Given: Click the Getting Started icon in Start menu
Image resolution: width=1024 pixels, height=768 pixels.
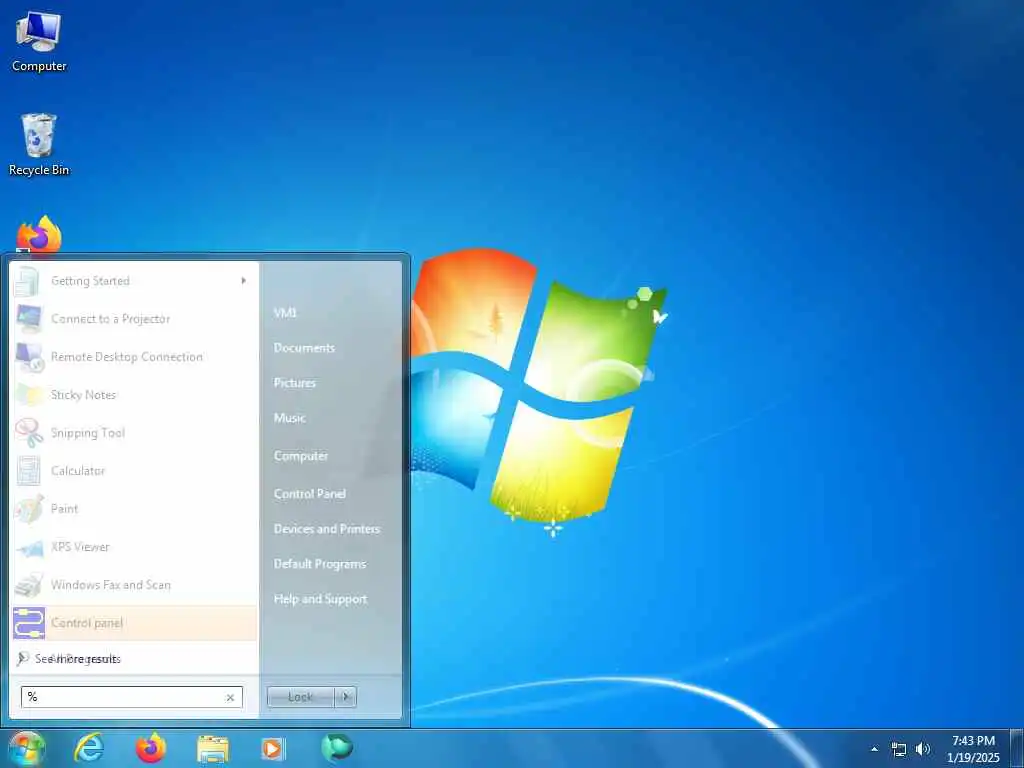Looking at the screenshot, I should [x=28, y=281].
